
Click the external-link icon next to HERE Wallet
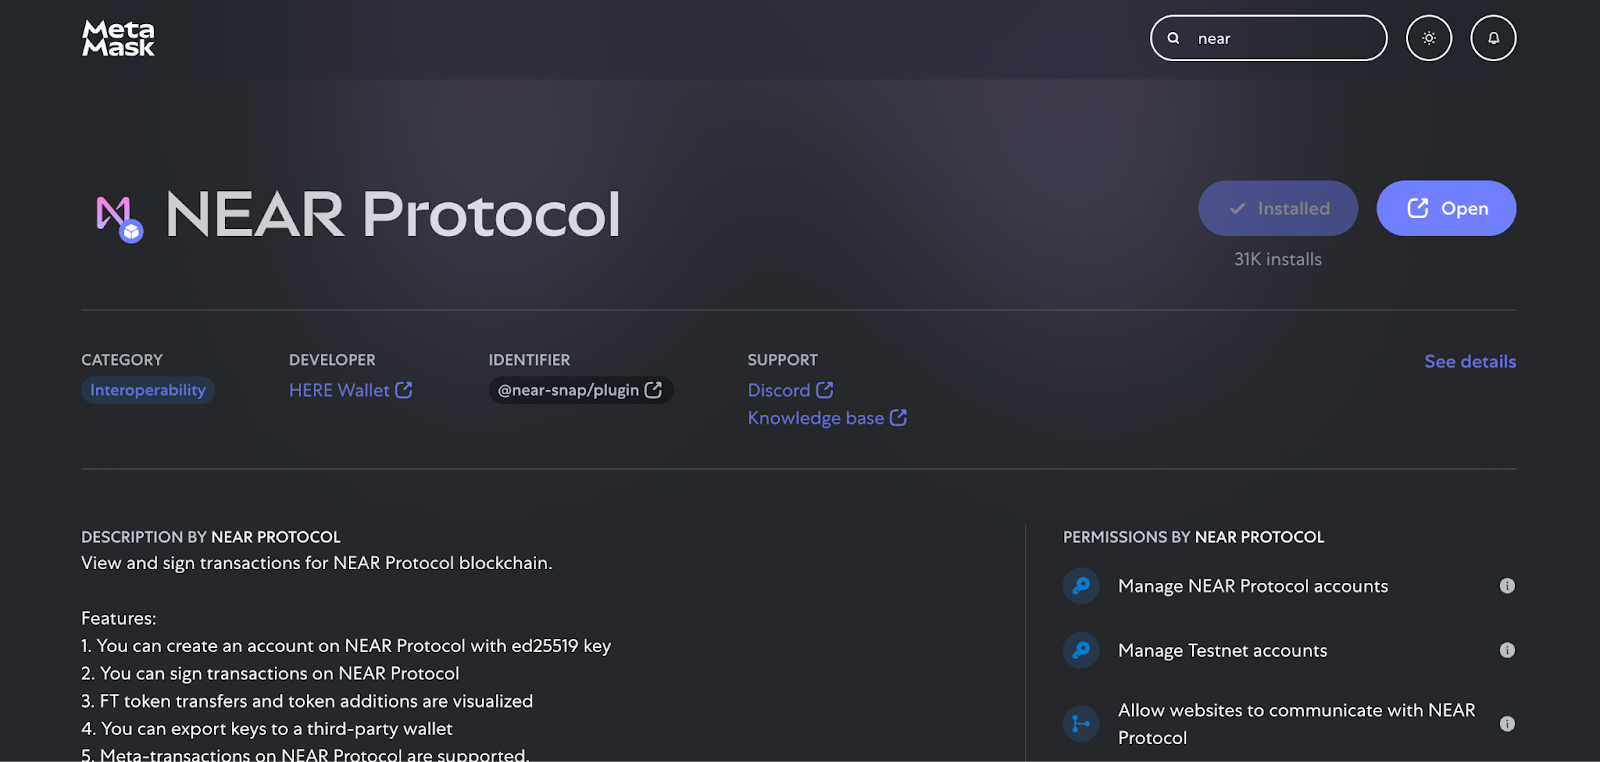[x=404, y=390]
